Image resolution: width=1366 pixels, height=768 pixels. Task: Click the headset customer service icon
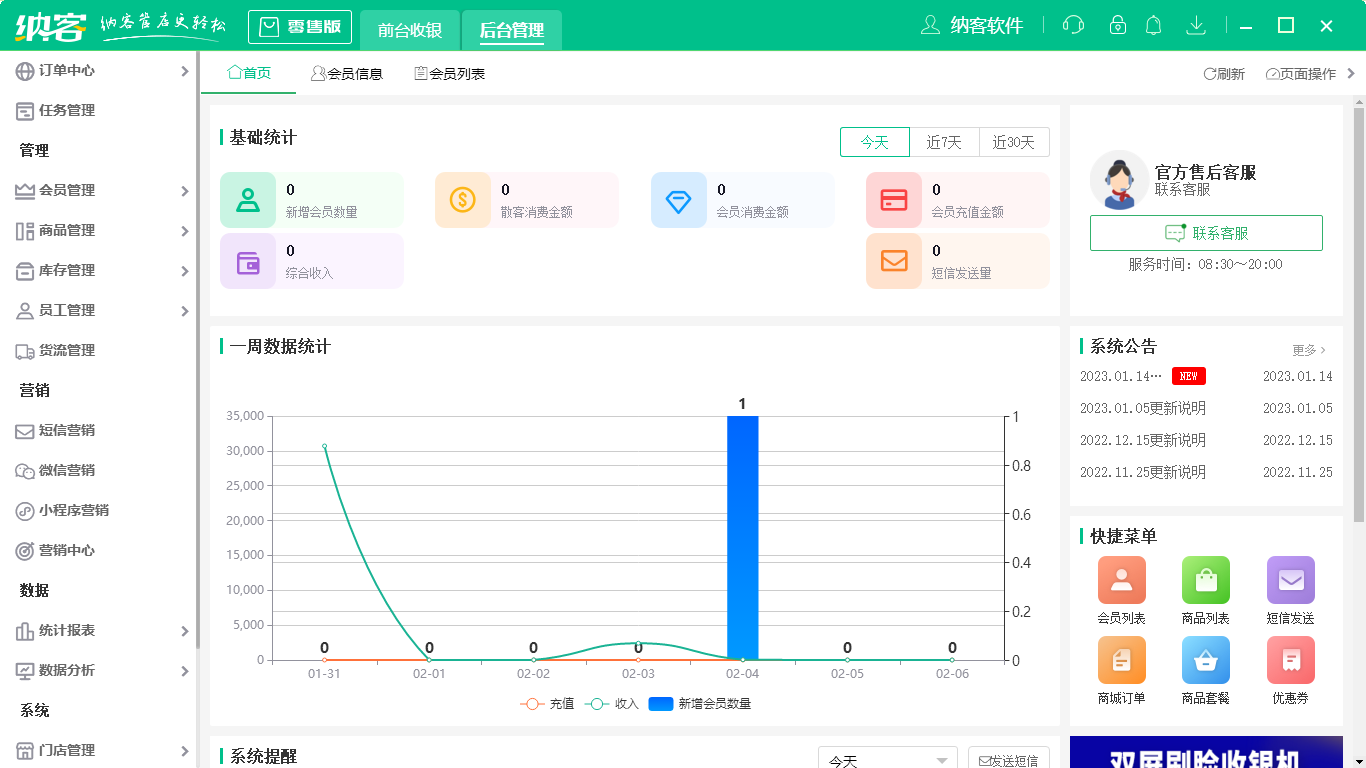(x=1073, y=24)
